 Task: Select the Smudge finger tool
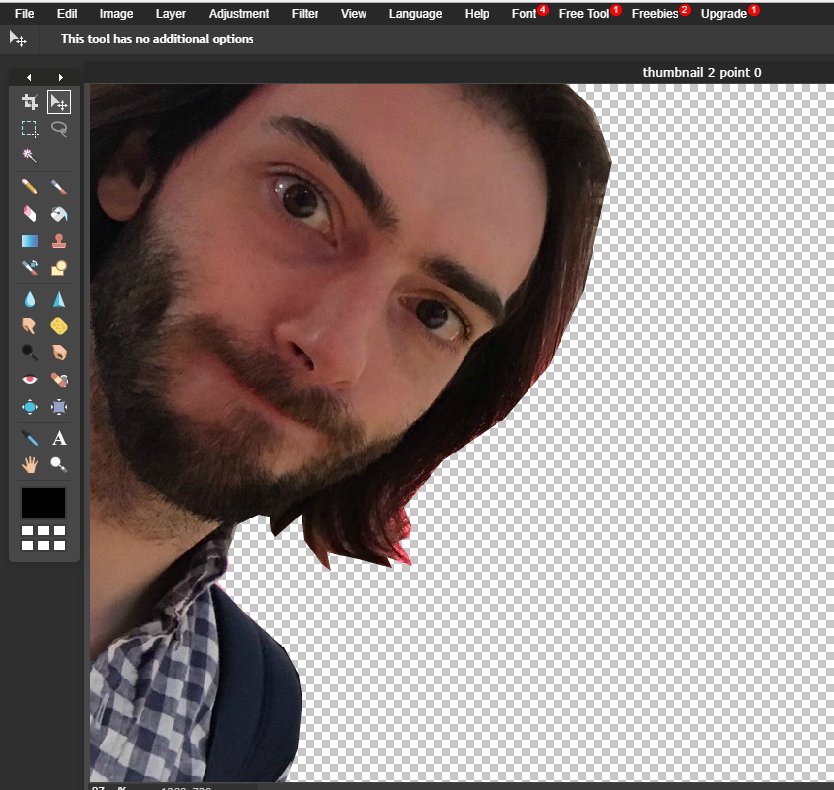tap(30, 326)
